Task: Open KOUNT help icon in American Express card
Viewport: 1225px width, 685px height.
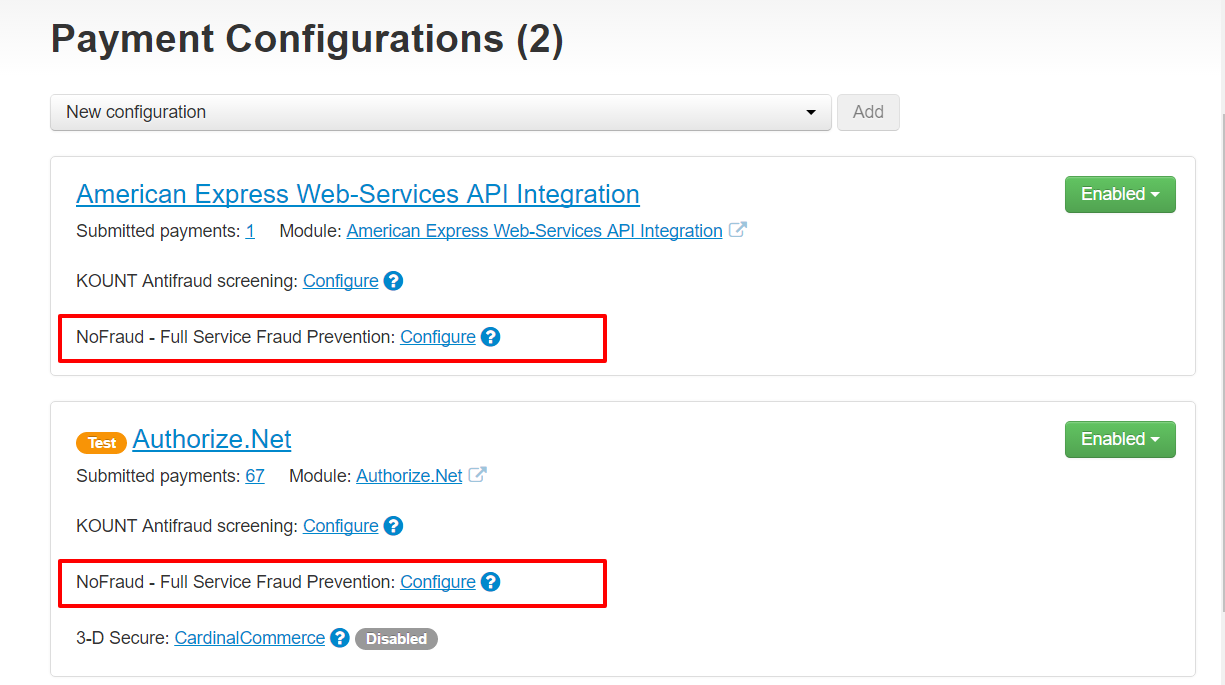Action: (x=394, y=281)
